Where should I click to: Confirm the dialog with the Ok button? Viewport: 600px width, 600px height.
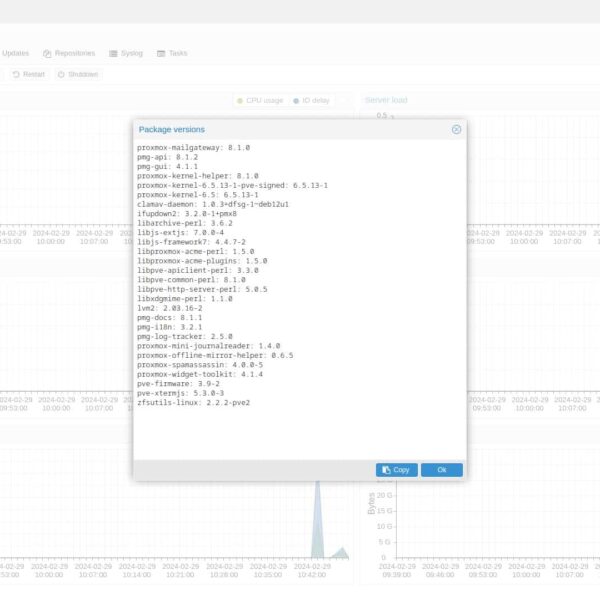tap(442, 470)
